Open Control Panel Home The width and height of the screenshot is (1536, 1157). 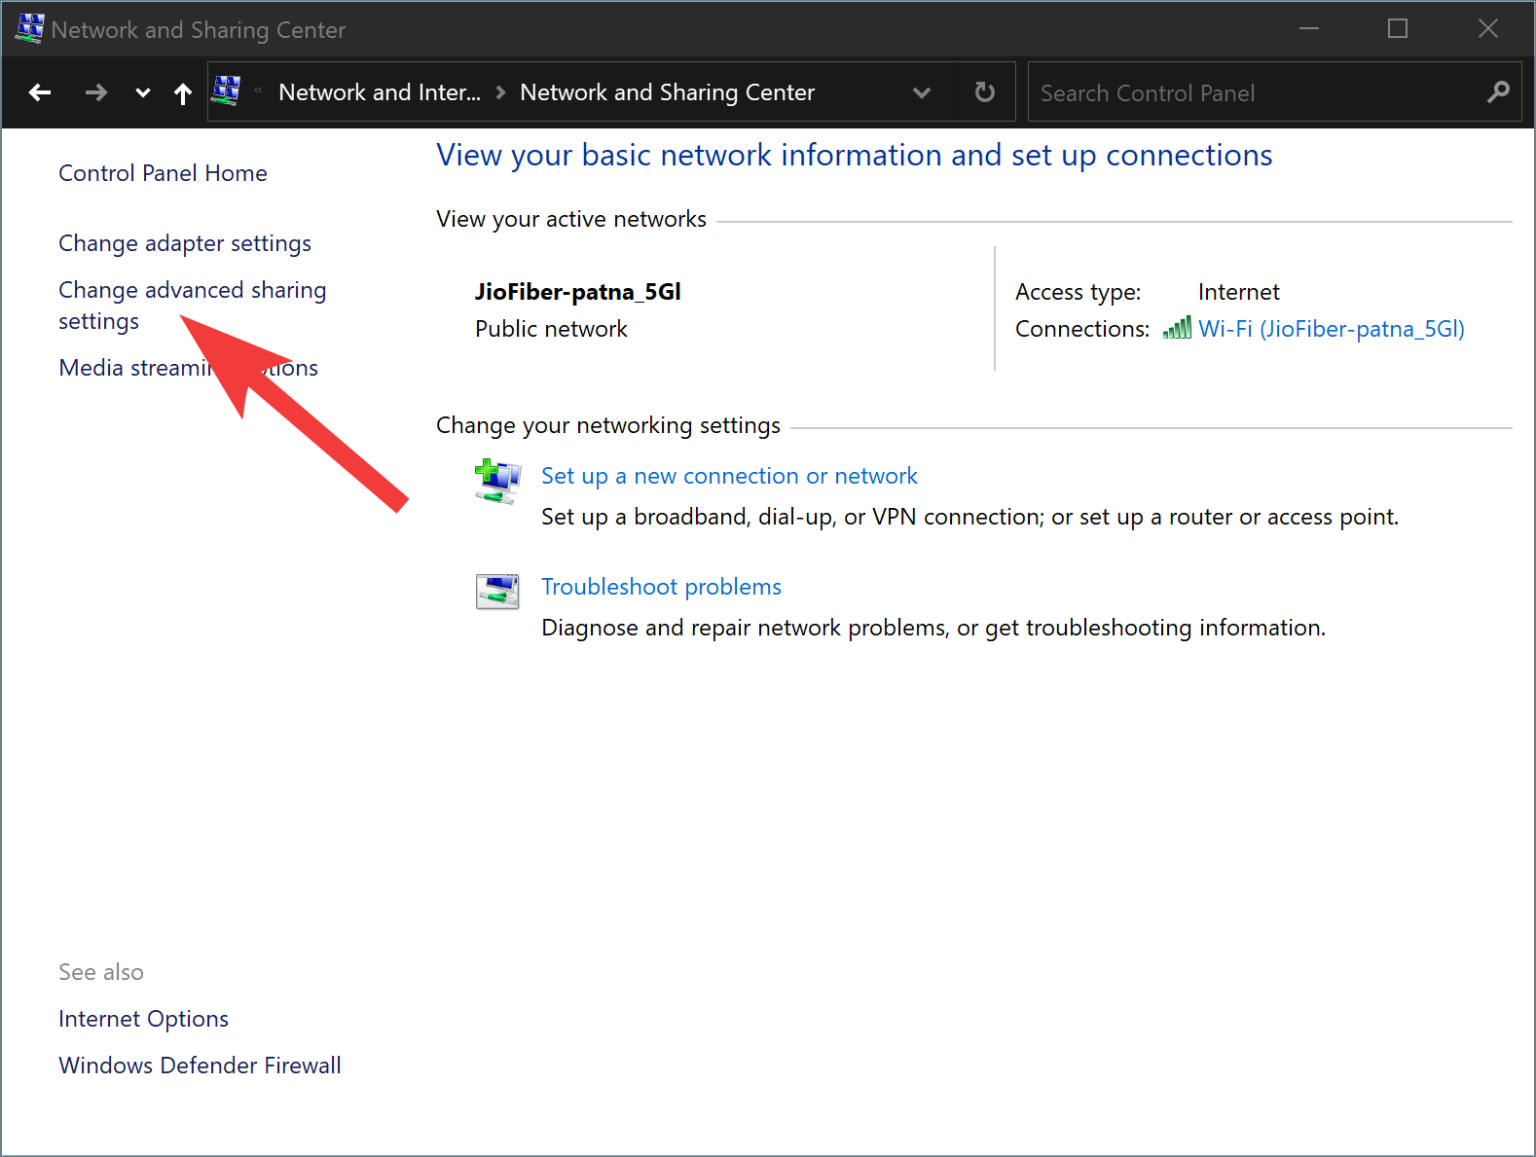(162, 172)
